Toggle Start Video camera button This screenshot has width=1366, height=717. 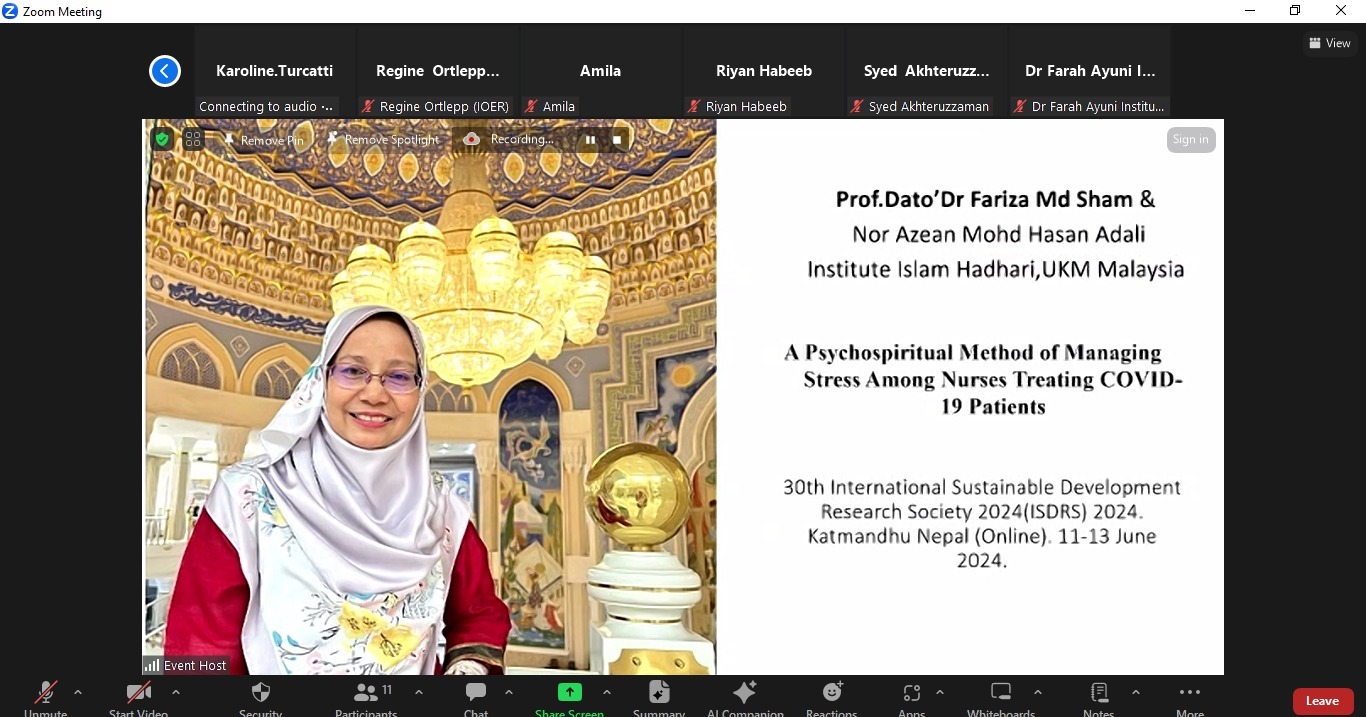point(138,696)
